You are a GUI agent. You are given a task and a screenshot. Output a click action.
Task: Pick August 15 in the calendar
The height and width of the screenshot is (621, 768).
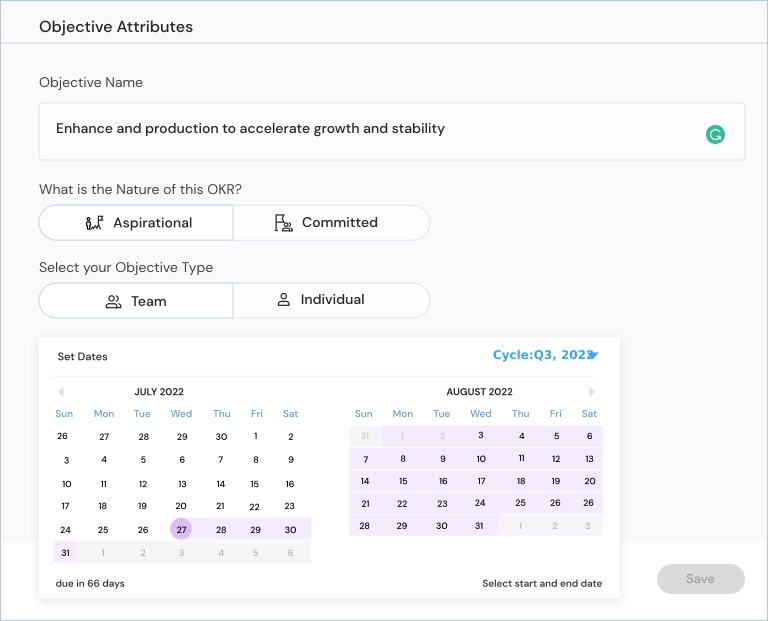(403, 481)
